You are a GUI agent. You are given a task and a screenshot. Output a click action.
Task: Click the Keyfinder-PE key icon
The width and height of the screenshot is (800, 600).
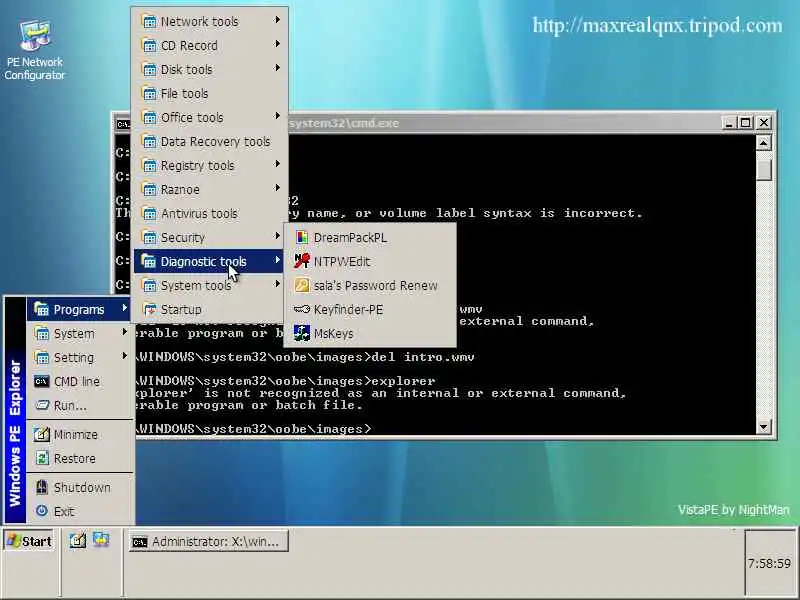(x=302, y=309)
